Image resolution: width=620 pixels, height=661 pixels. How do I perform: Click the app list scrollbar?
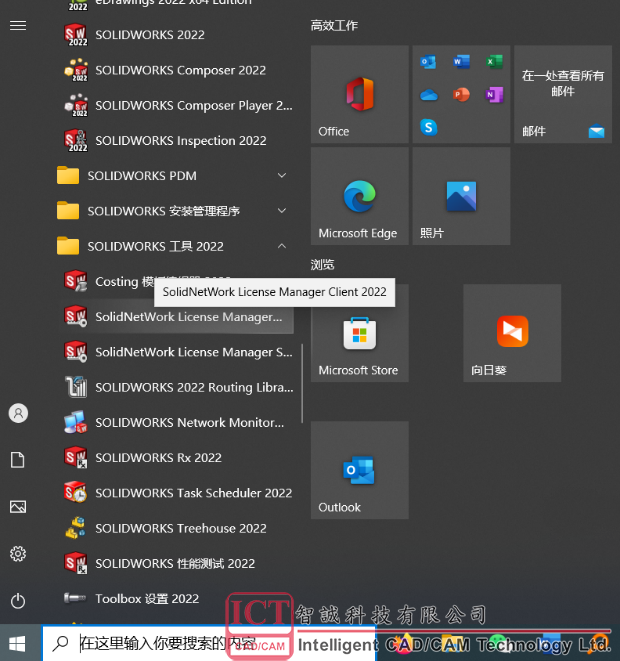(302, 383)
